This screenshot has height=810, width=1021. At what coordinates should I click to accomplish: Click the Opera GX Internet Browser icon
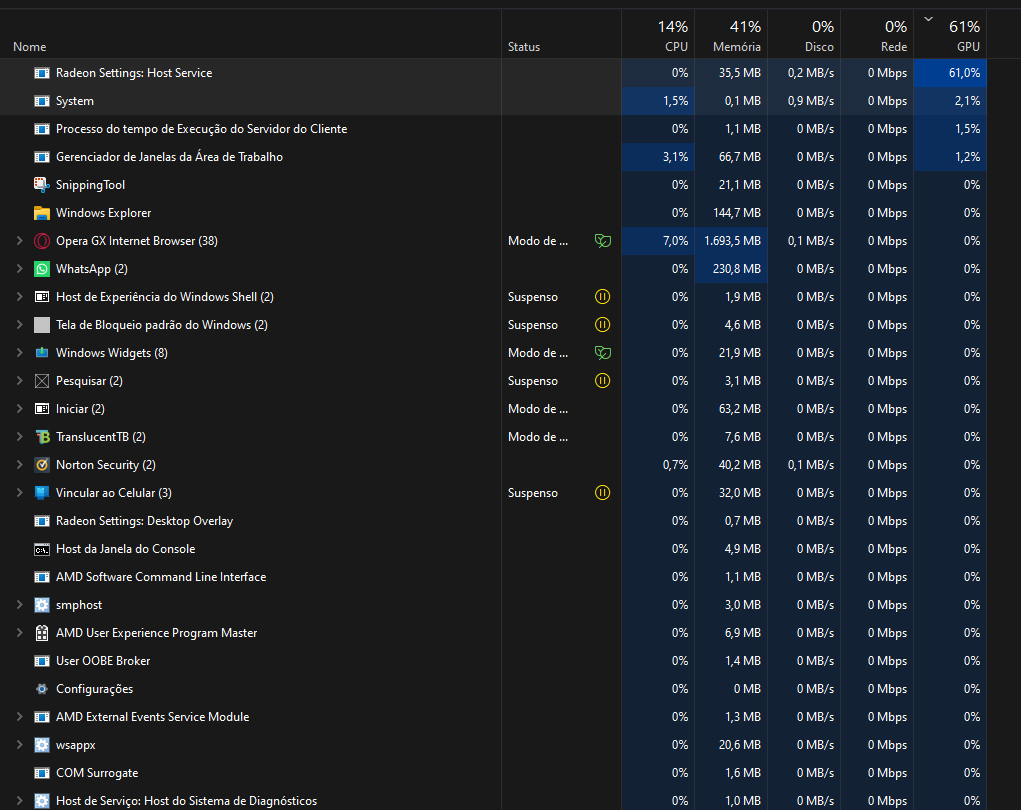[42, 241]
